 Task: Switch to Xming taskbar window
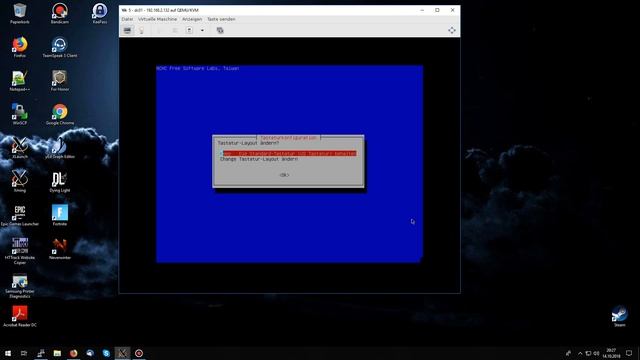click(x=122, y=353)
